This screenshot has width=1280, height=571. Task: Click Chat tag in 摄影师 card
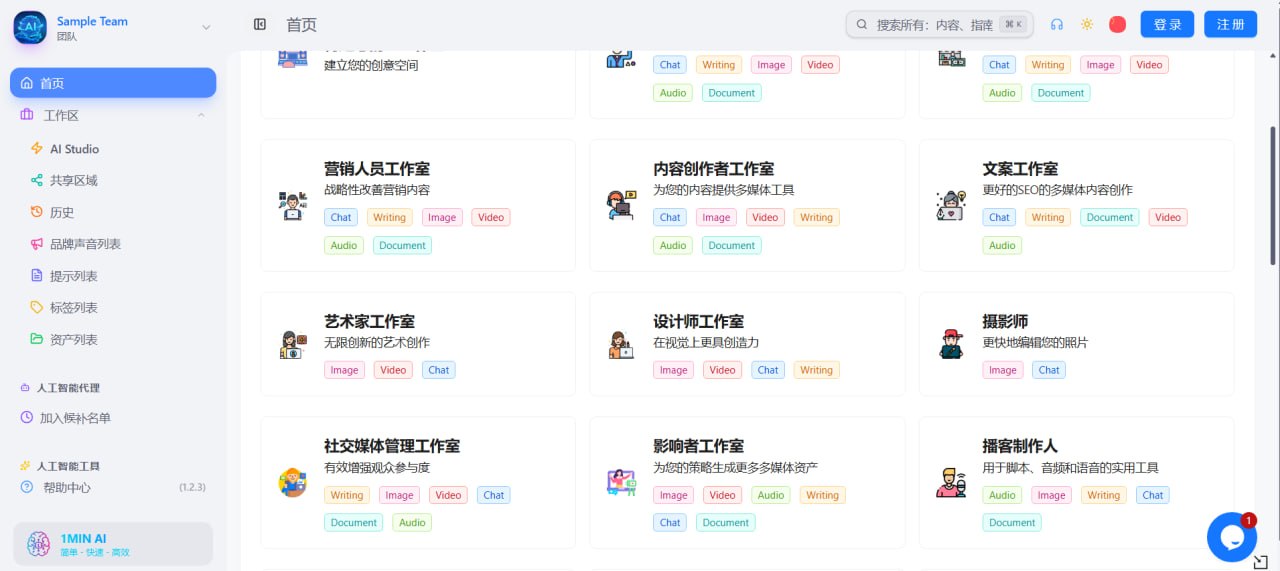(x=1049, y=370)
